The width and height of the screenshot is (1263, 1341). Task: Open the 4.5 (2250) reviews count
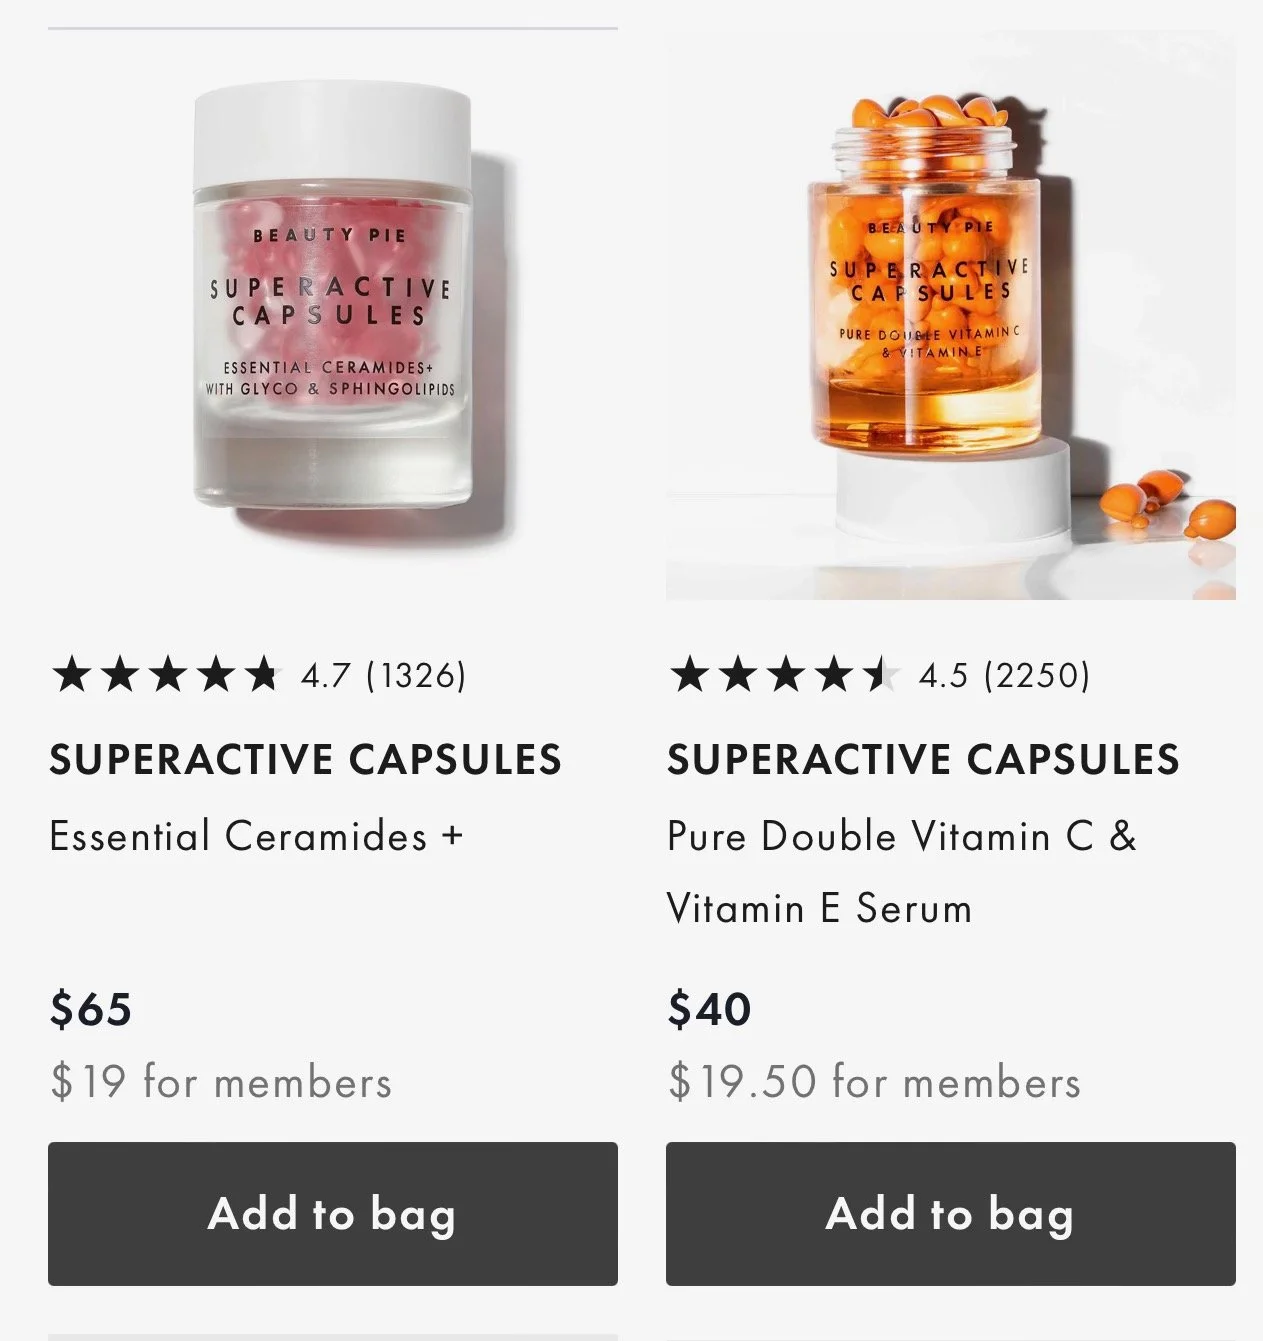[x=1004, y=676]
